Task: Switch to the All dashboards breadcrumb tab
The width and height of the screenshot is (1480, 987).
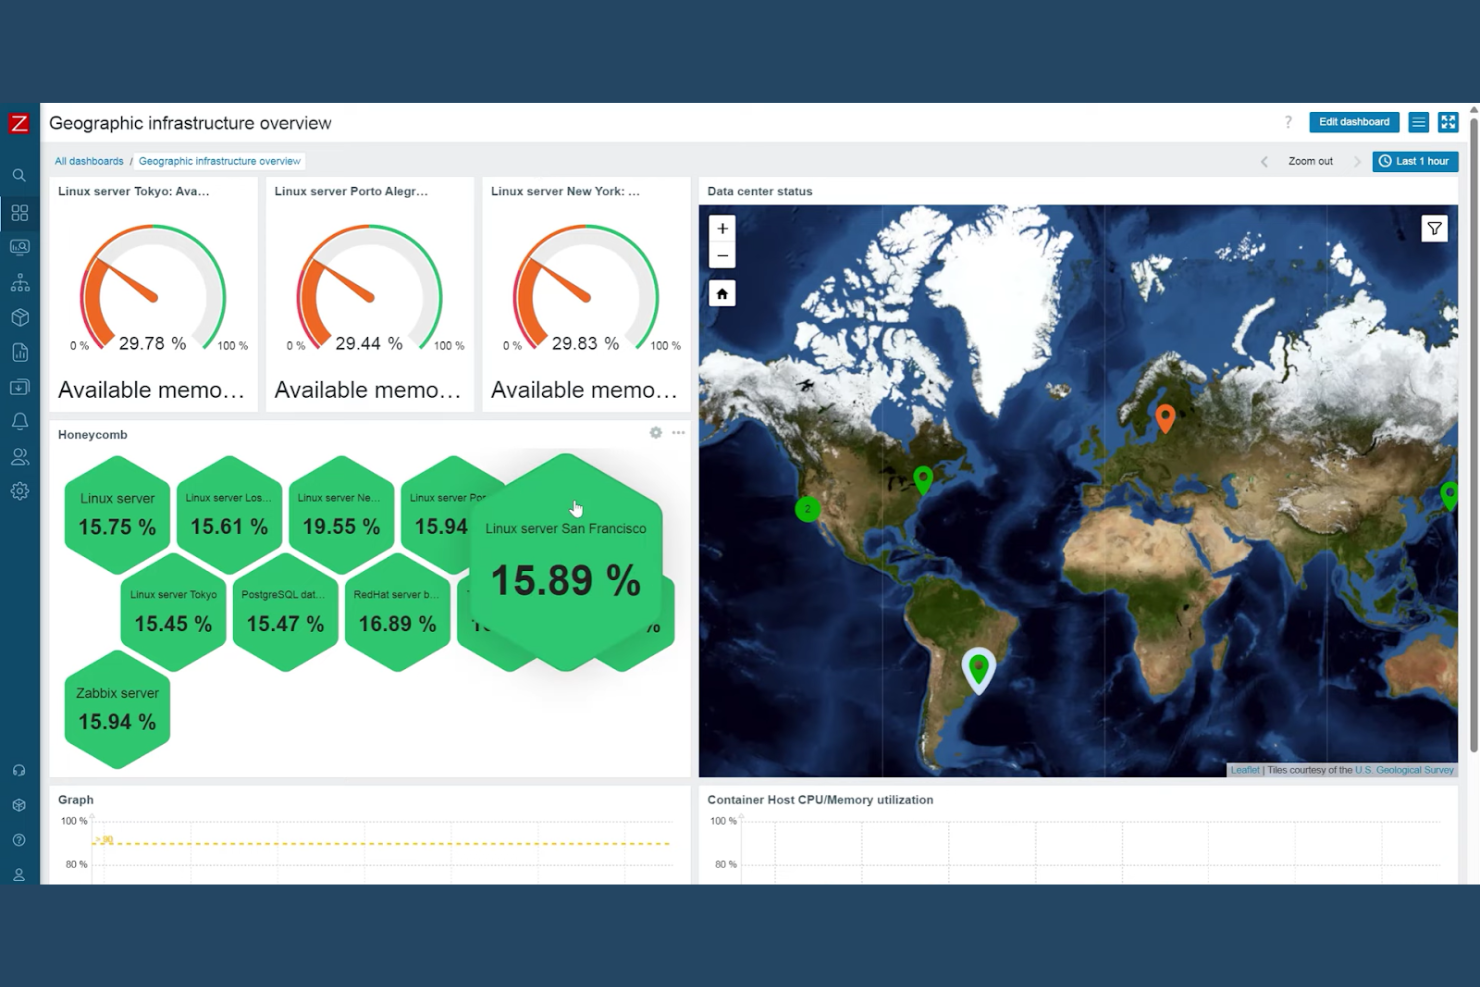Action: (x=89, y=161)
